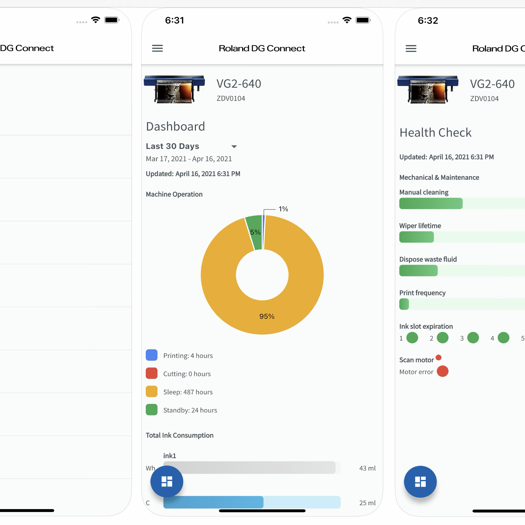The image size is (525, 525).
Task: Tap the small red dot beside Scan motor
Action: coord(438,357)
